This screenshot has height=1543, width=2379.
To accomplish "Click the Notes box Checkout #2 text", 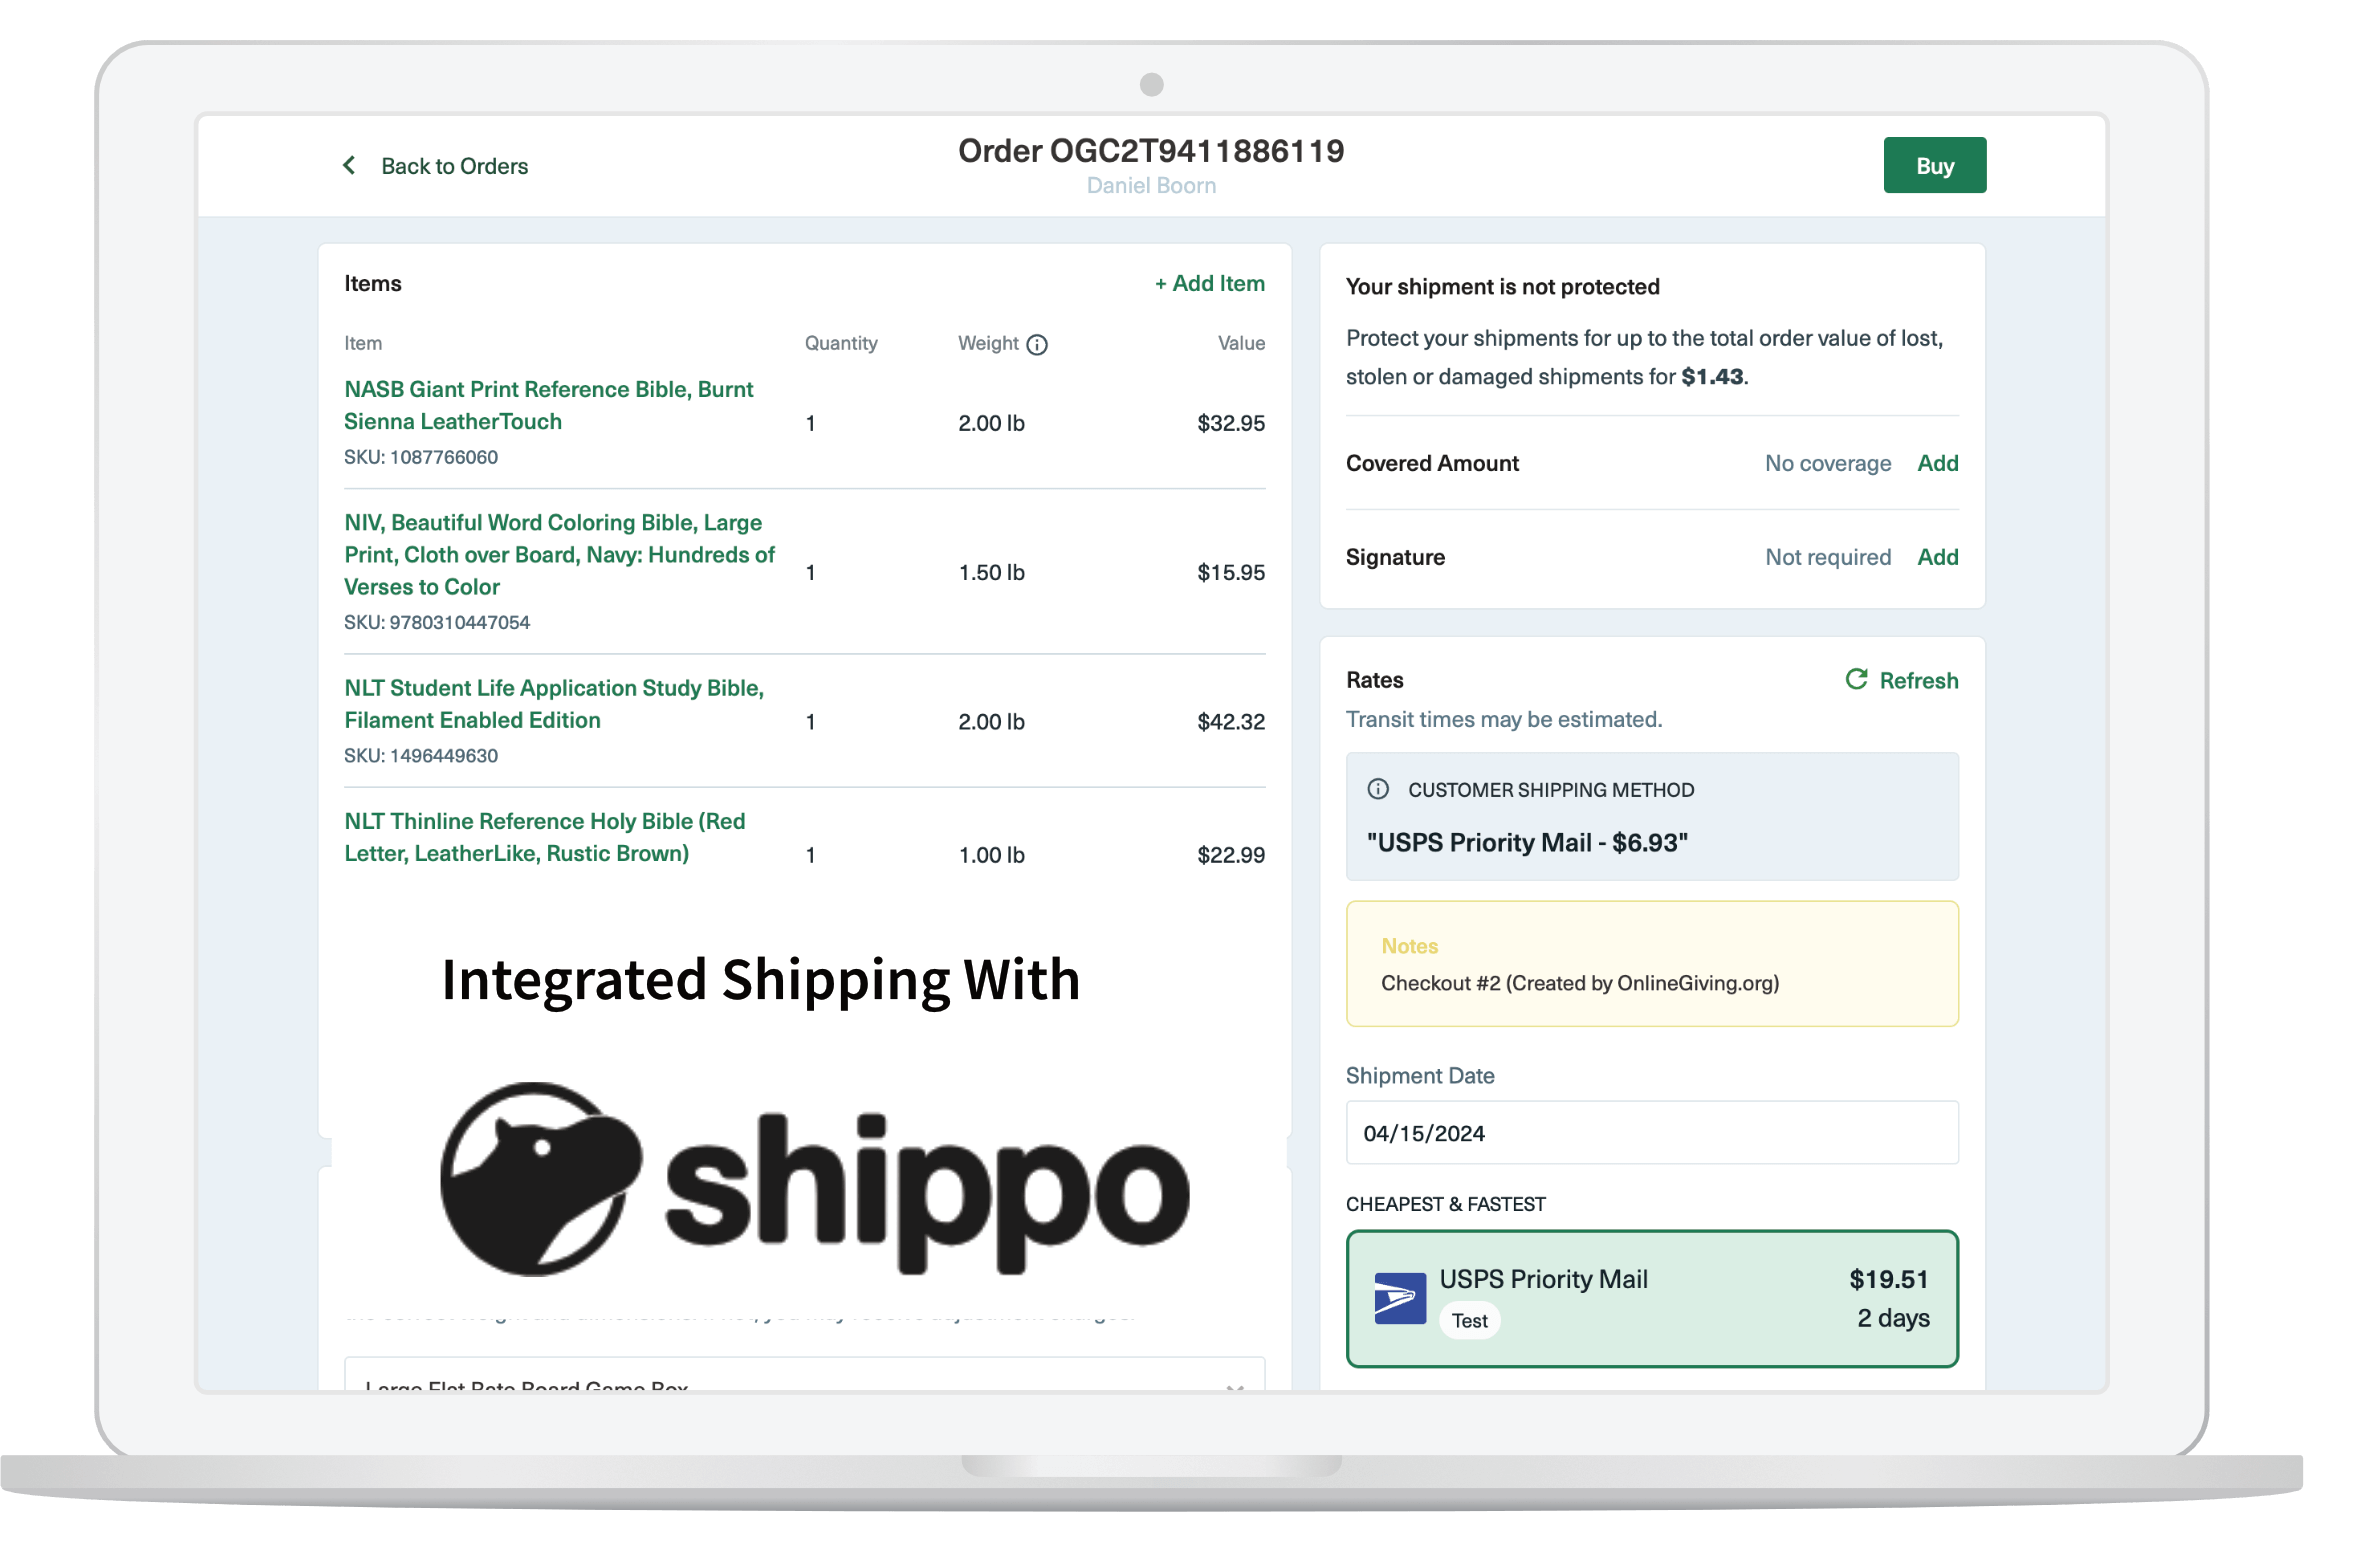I will 1579,983.
